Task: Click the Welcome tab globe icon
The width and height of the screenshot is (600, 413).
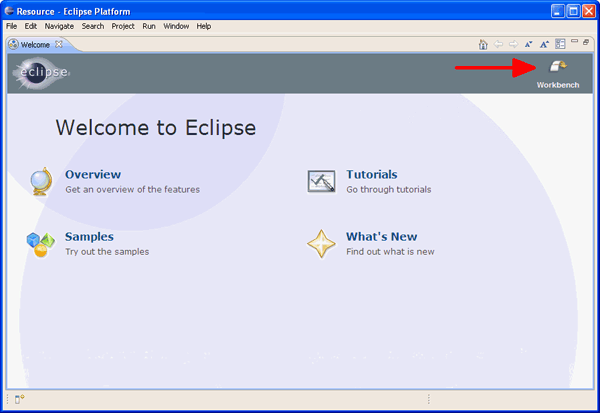Action: (x=13, y=44)
